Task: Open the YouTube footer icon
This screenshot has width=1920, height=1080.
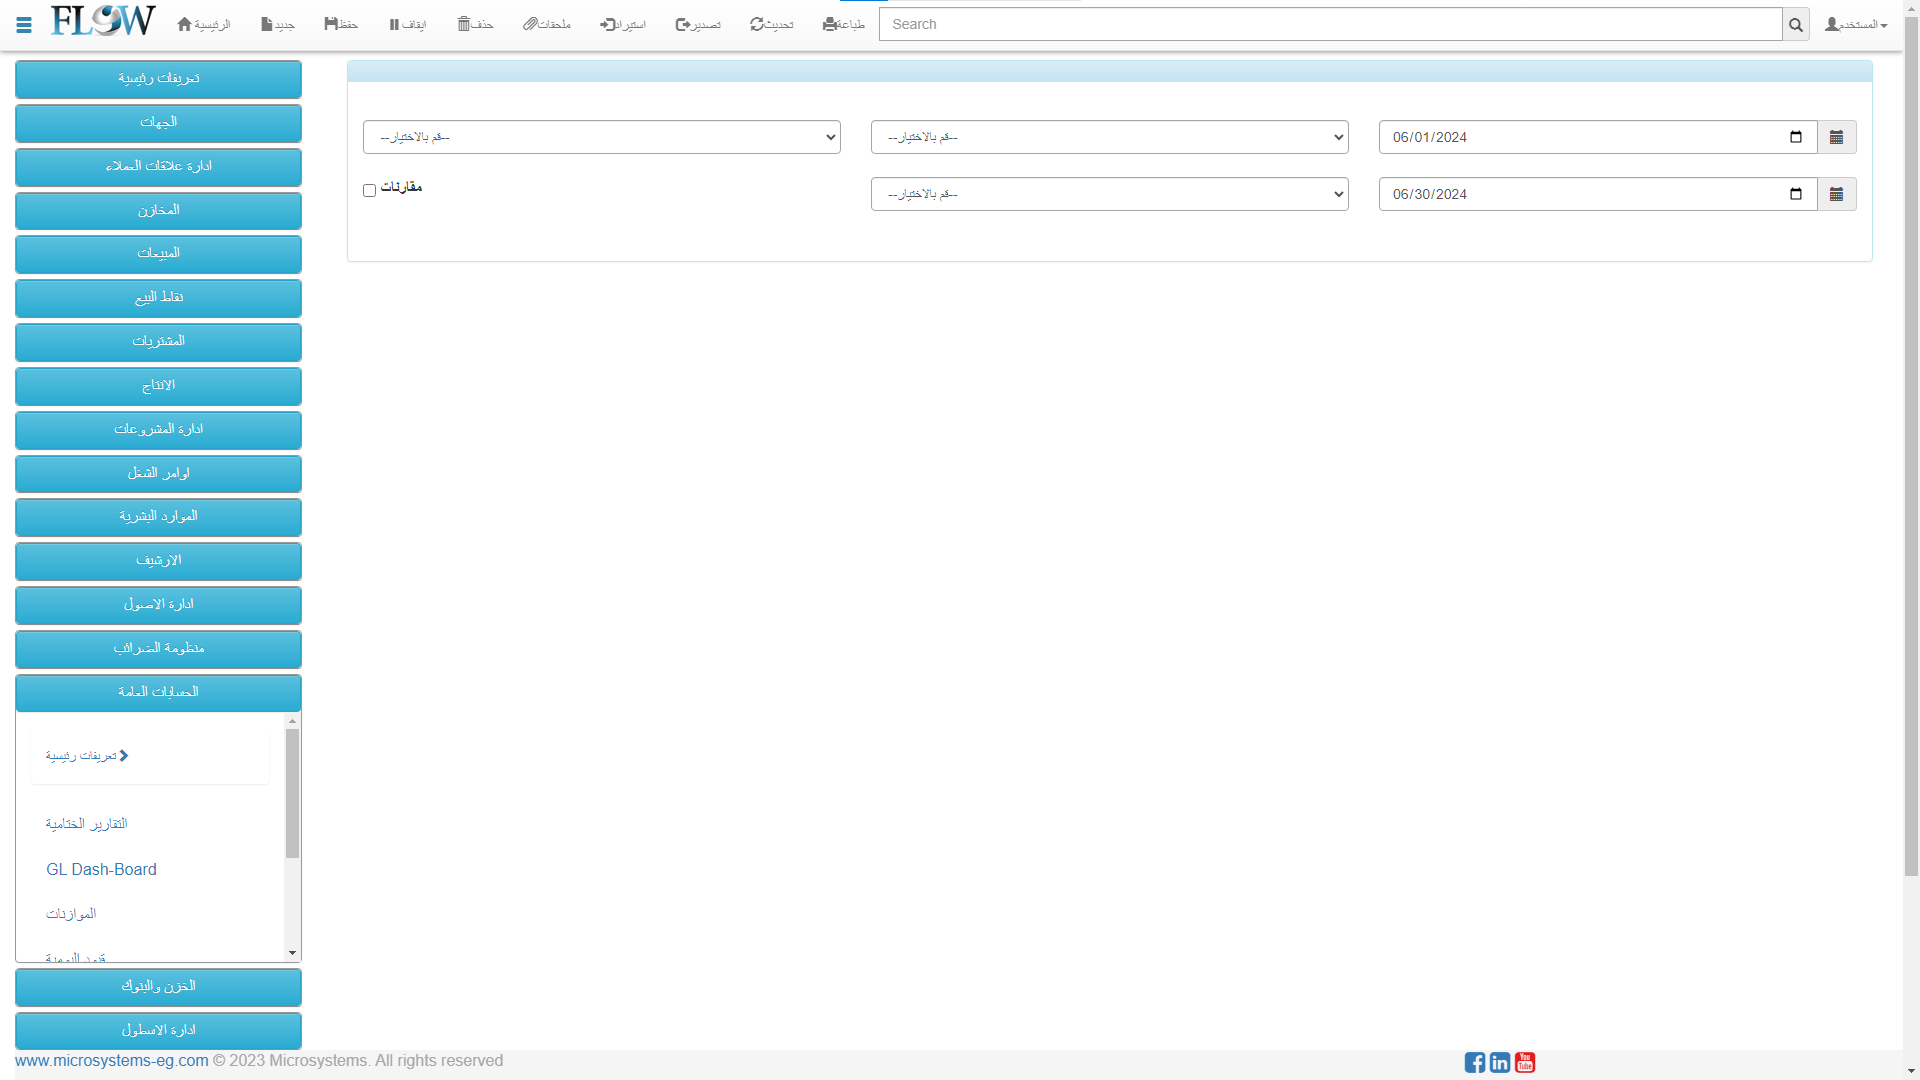Action: coord(1525,1062)
